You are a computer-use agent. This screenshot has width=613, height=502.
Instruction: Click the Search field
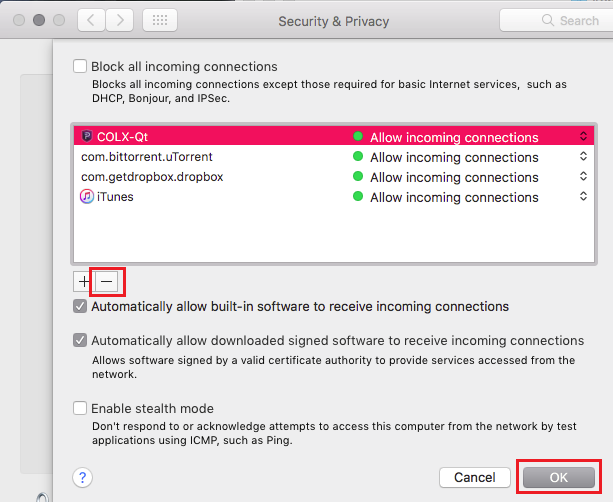pos(555,20)
